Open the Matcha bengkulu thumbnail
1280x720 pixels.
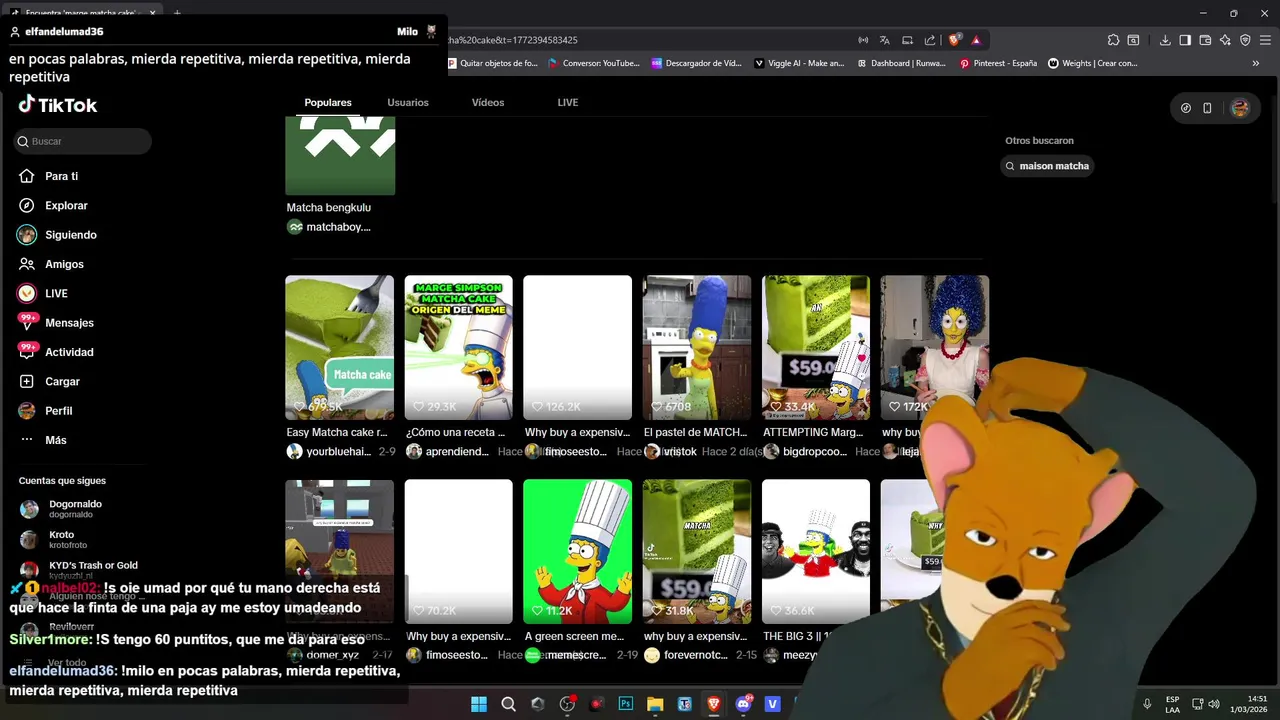coord(340,155)
